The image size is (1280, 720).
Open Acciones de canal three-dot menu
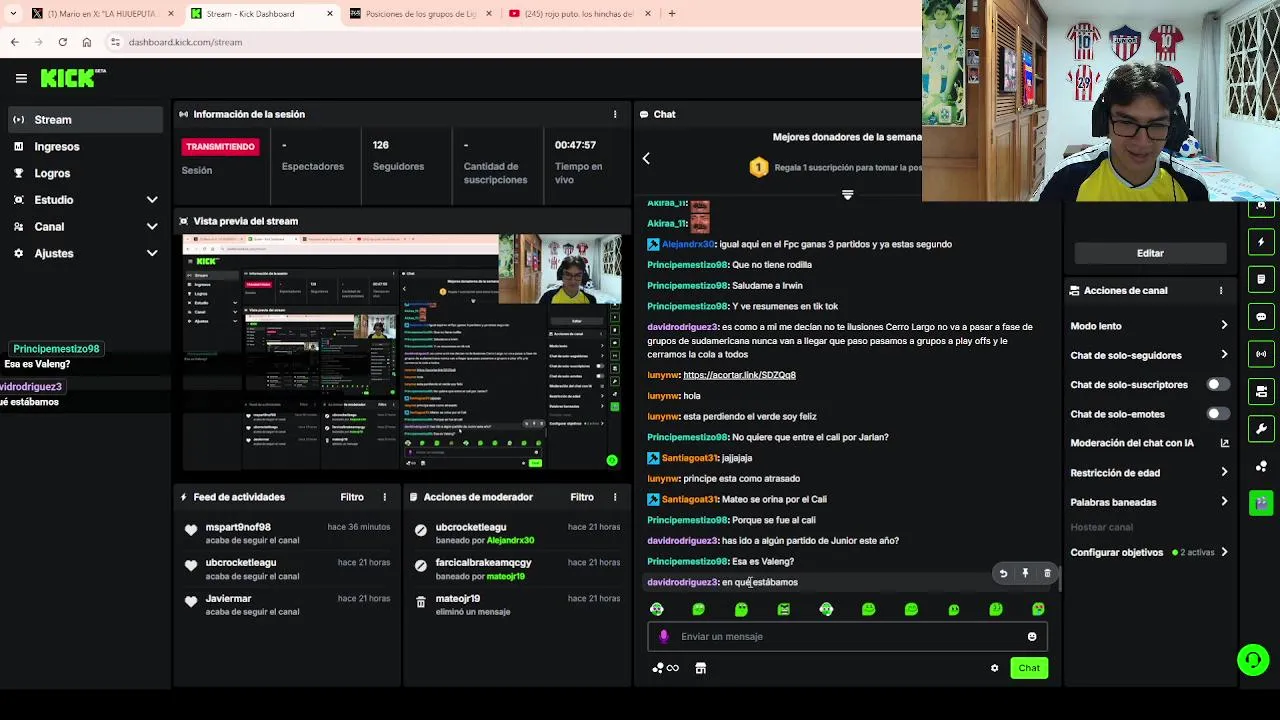(x=1220, y=291)
